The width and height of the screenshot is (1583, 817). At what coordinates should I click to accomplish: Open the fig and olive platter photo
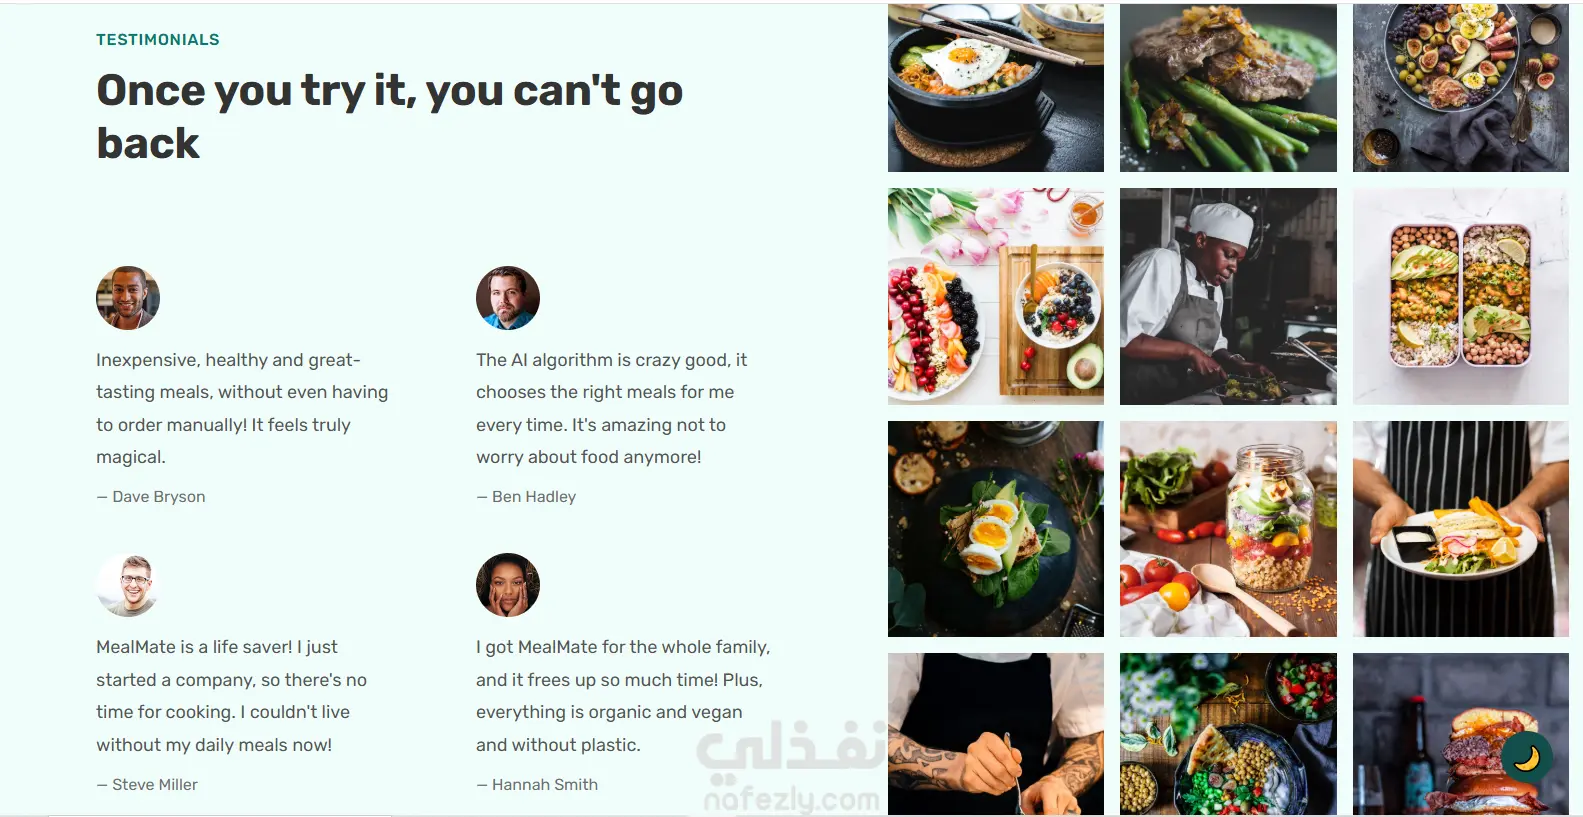coord(1461,88)
